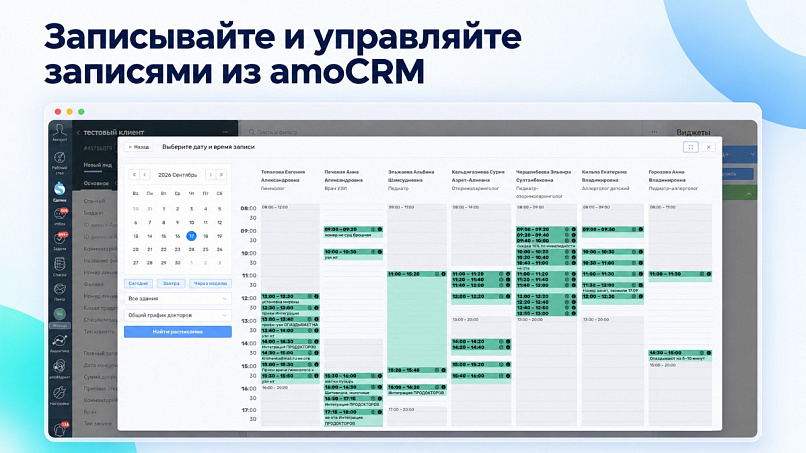Screen dimensions: 806x453
Task: Open the Wazzup icon in sidebar
Action: 60,316
